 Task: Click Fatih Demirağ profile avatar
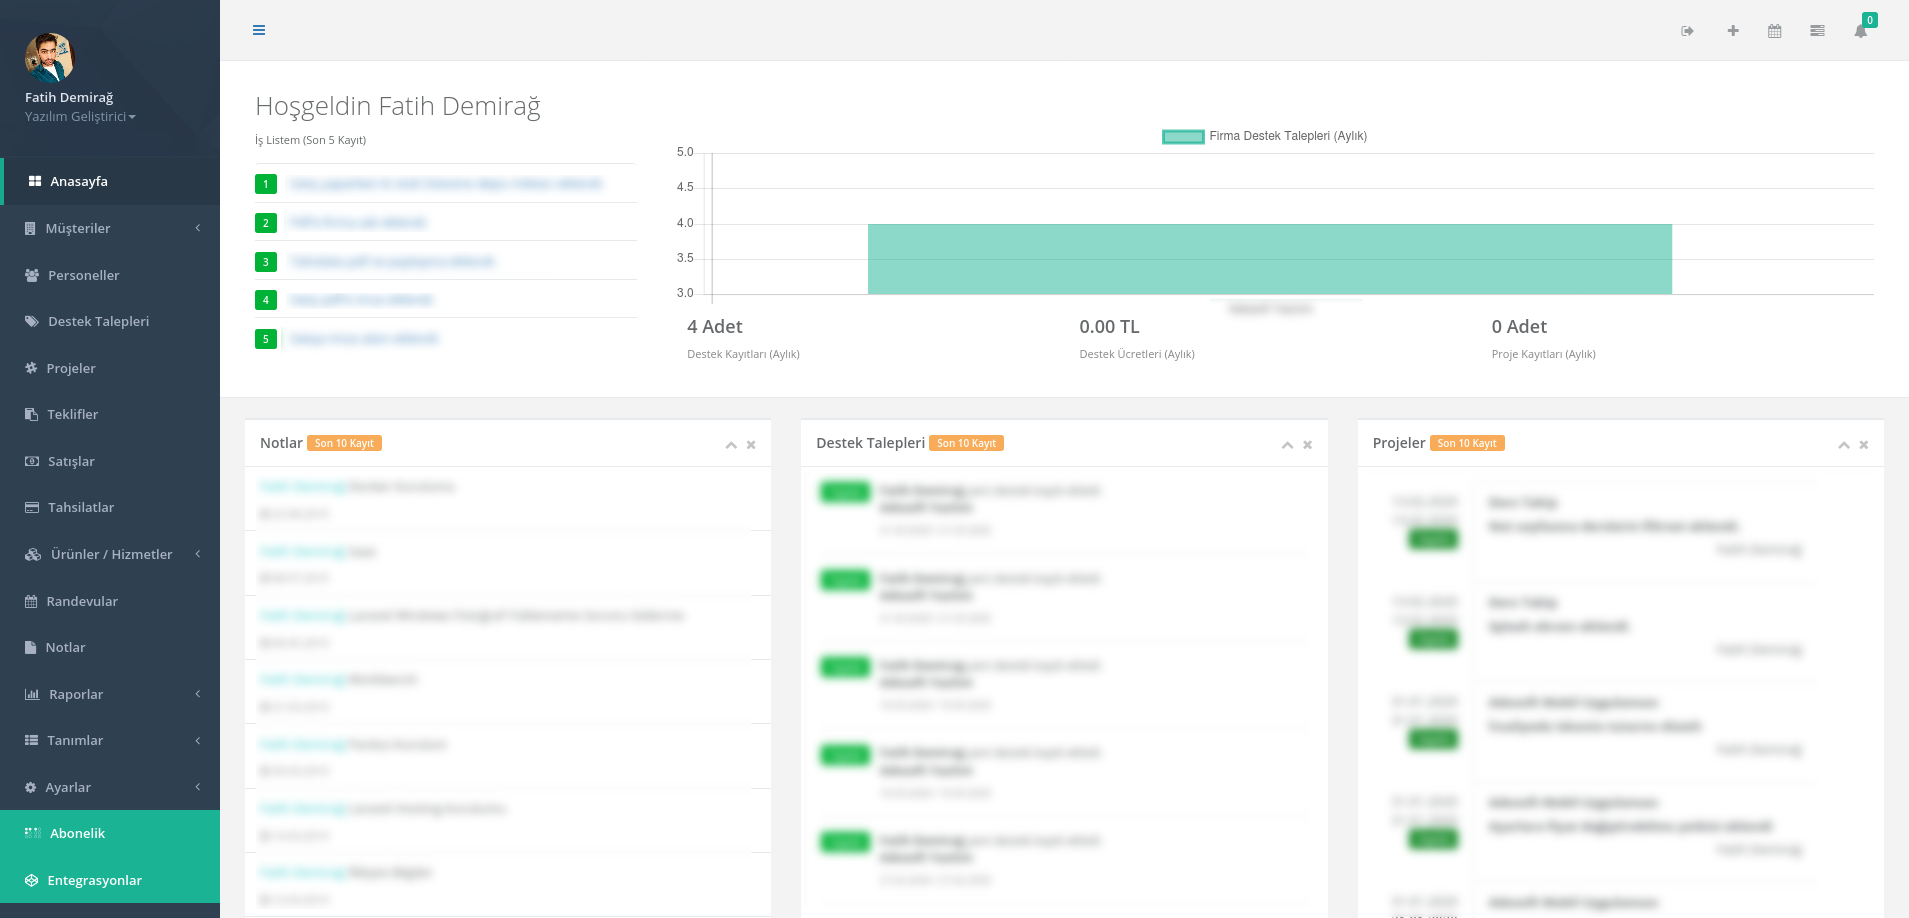[49, 57]
